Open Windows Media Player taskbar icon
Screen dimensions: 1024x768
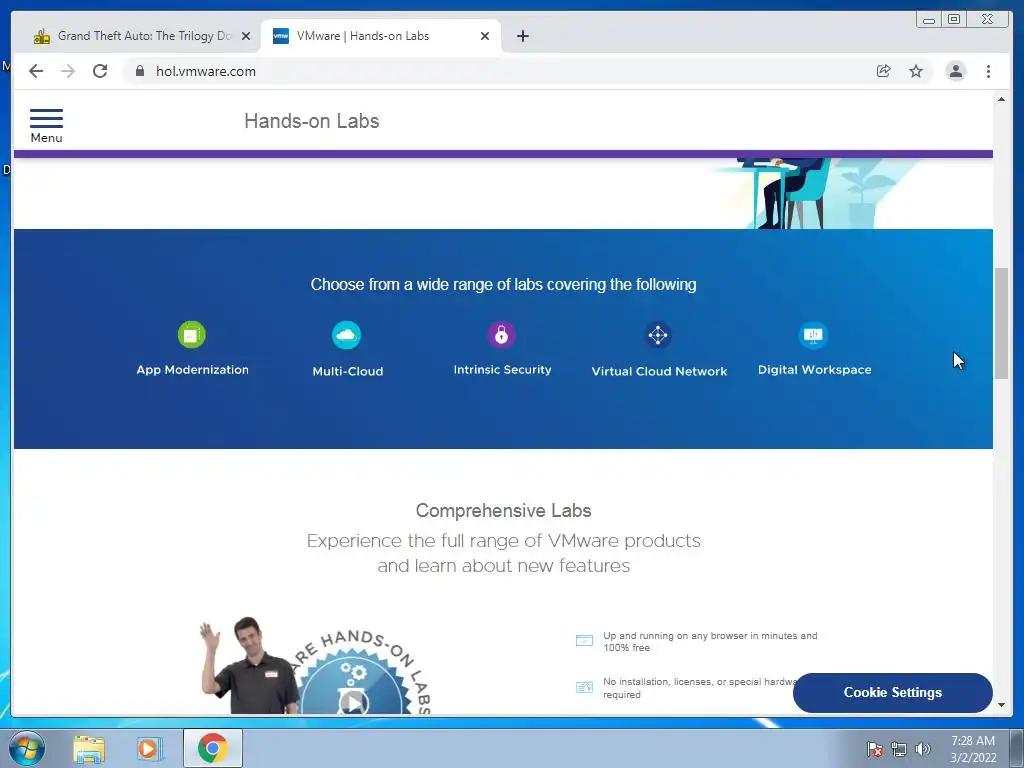[x=148, y=749]
